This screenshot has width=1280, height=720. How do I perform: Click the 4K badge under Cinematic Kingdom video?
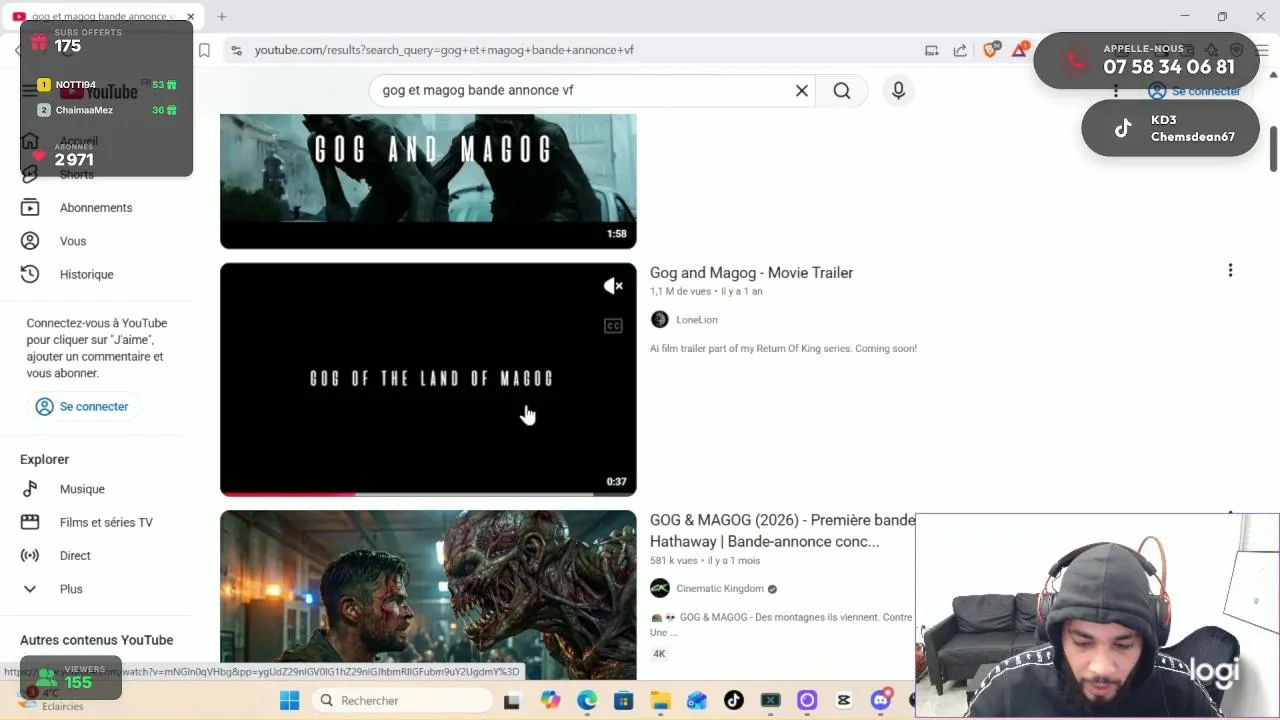pos(659,654)
